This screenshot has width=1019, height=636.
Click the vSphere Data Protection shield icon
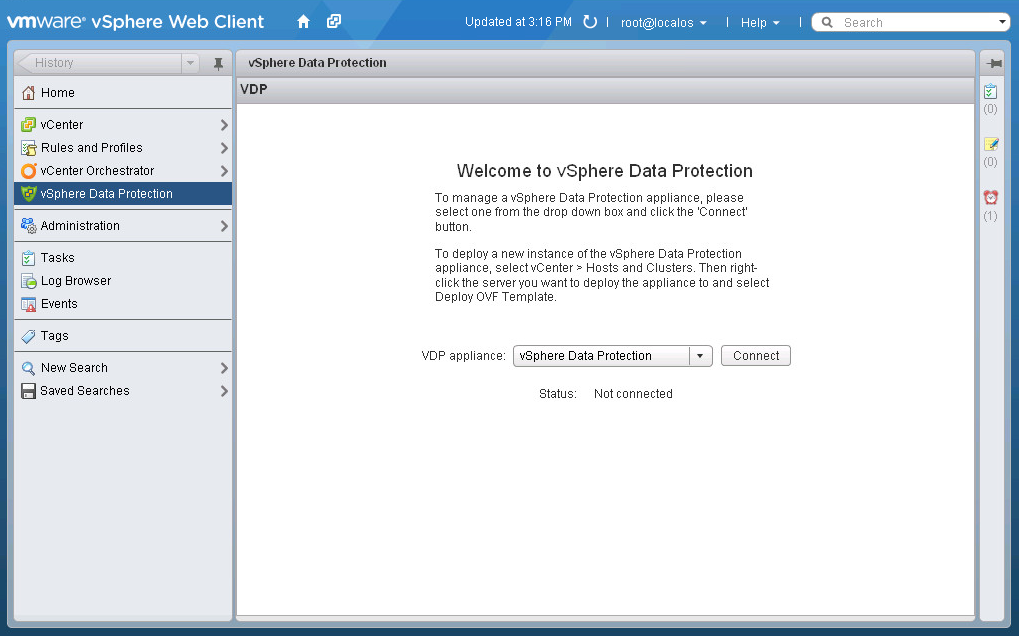29,194
